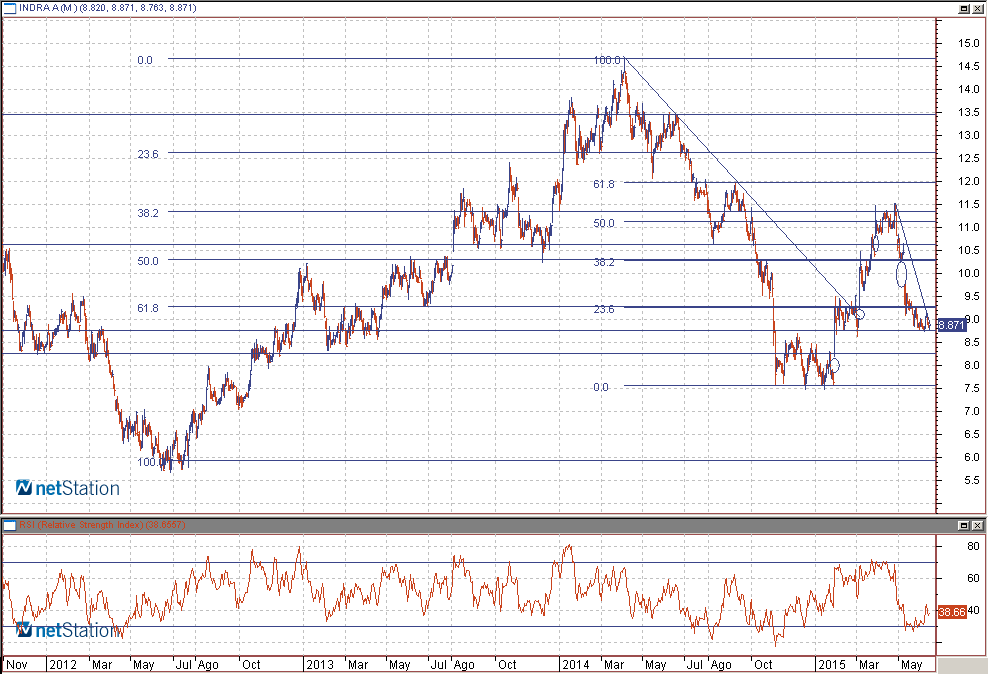
Task: Maximize the INDRA A price chart panel
Action: 963,8
